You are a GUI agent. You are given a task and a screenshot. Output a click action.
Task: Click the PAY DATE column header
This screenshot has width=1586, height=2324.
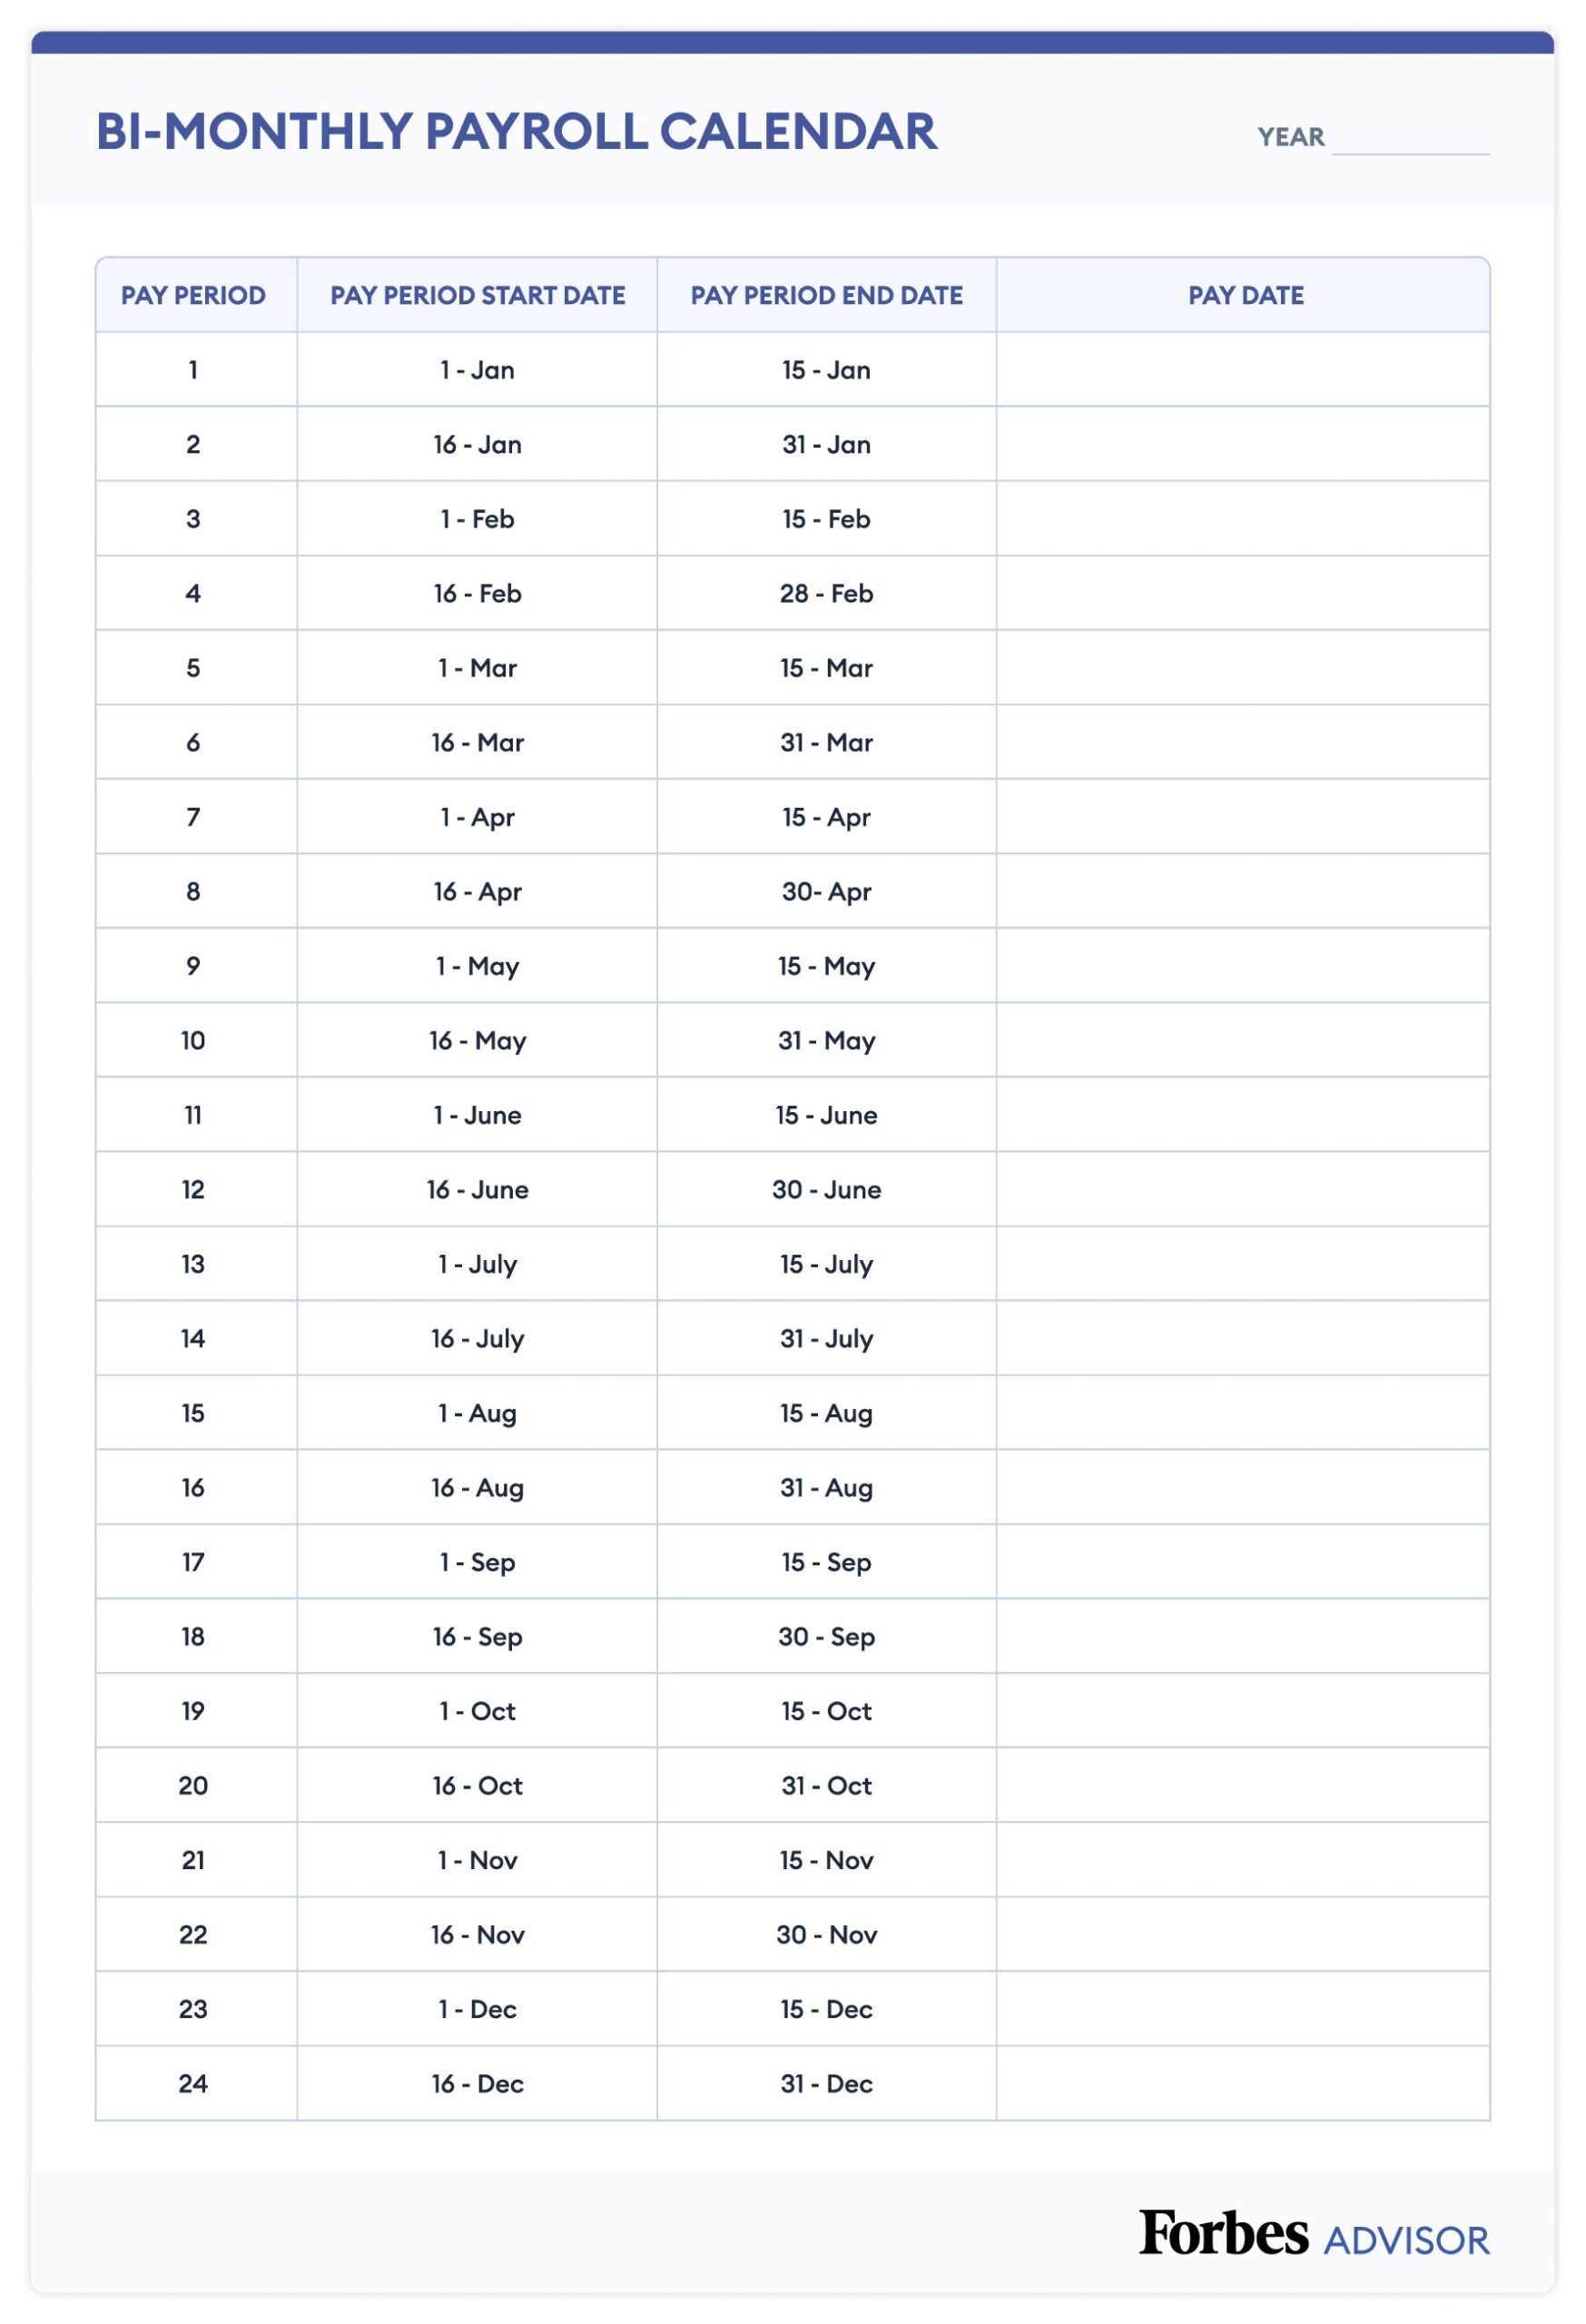pos(1245,295)
